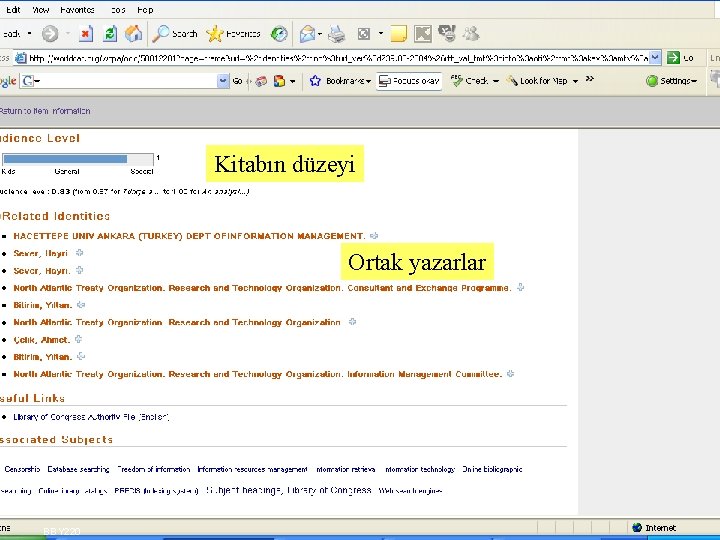Click the Google toolbar news icon
720x540 pixels.
[261, 81]
